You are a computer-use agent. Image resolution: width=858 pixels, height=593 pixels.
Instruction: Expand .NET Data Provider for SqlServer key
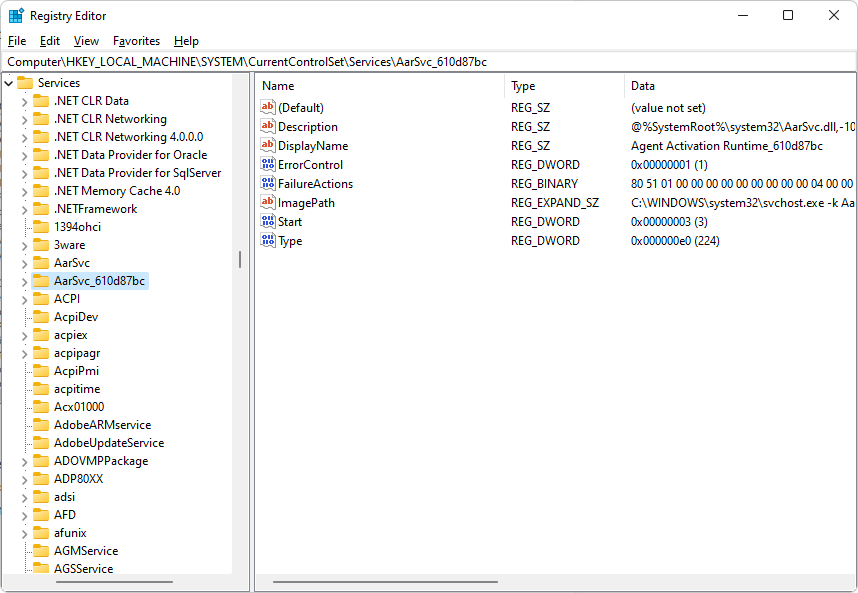click(x=25, y=173)
